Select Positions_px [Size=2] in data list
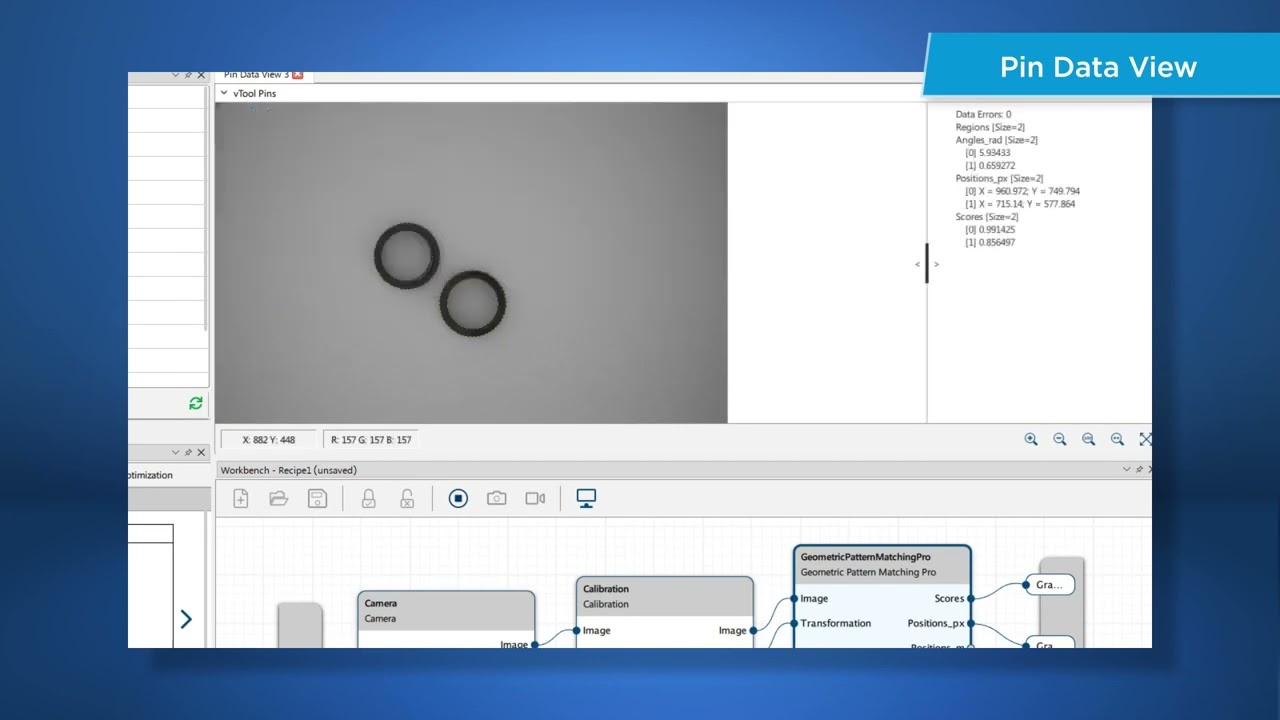Viewport: 1280px width, 720px height. click(999, 178)
